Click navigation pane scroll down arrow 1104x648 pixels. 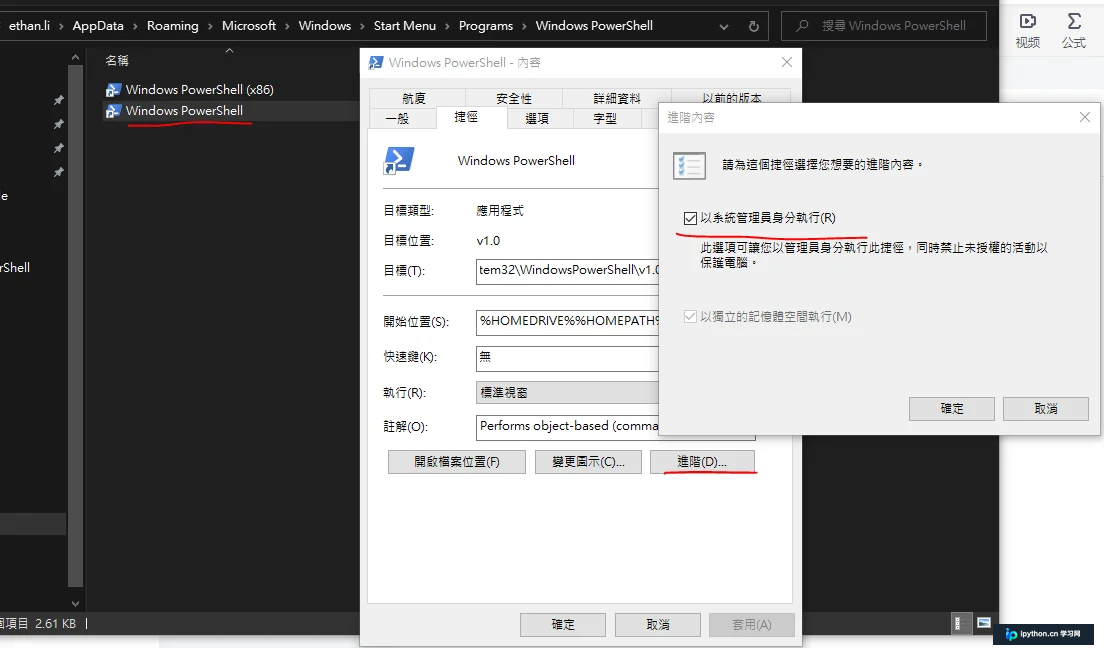(75, 604)
